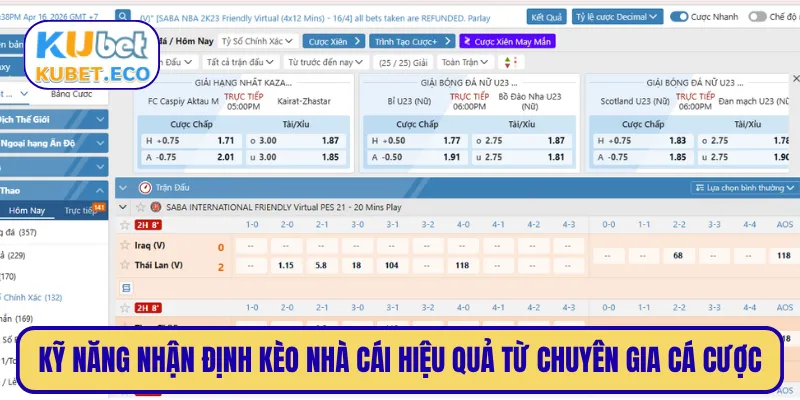Click the GIẢI HẠNG NHẤT KAZA... card title
The image size is (800, 400).
pyautogui.click(x=243, y=83)
